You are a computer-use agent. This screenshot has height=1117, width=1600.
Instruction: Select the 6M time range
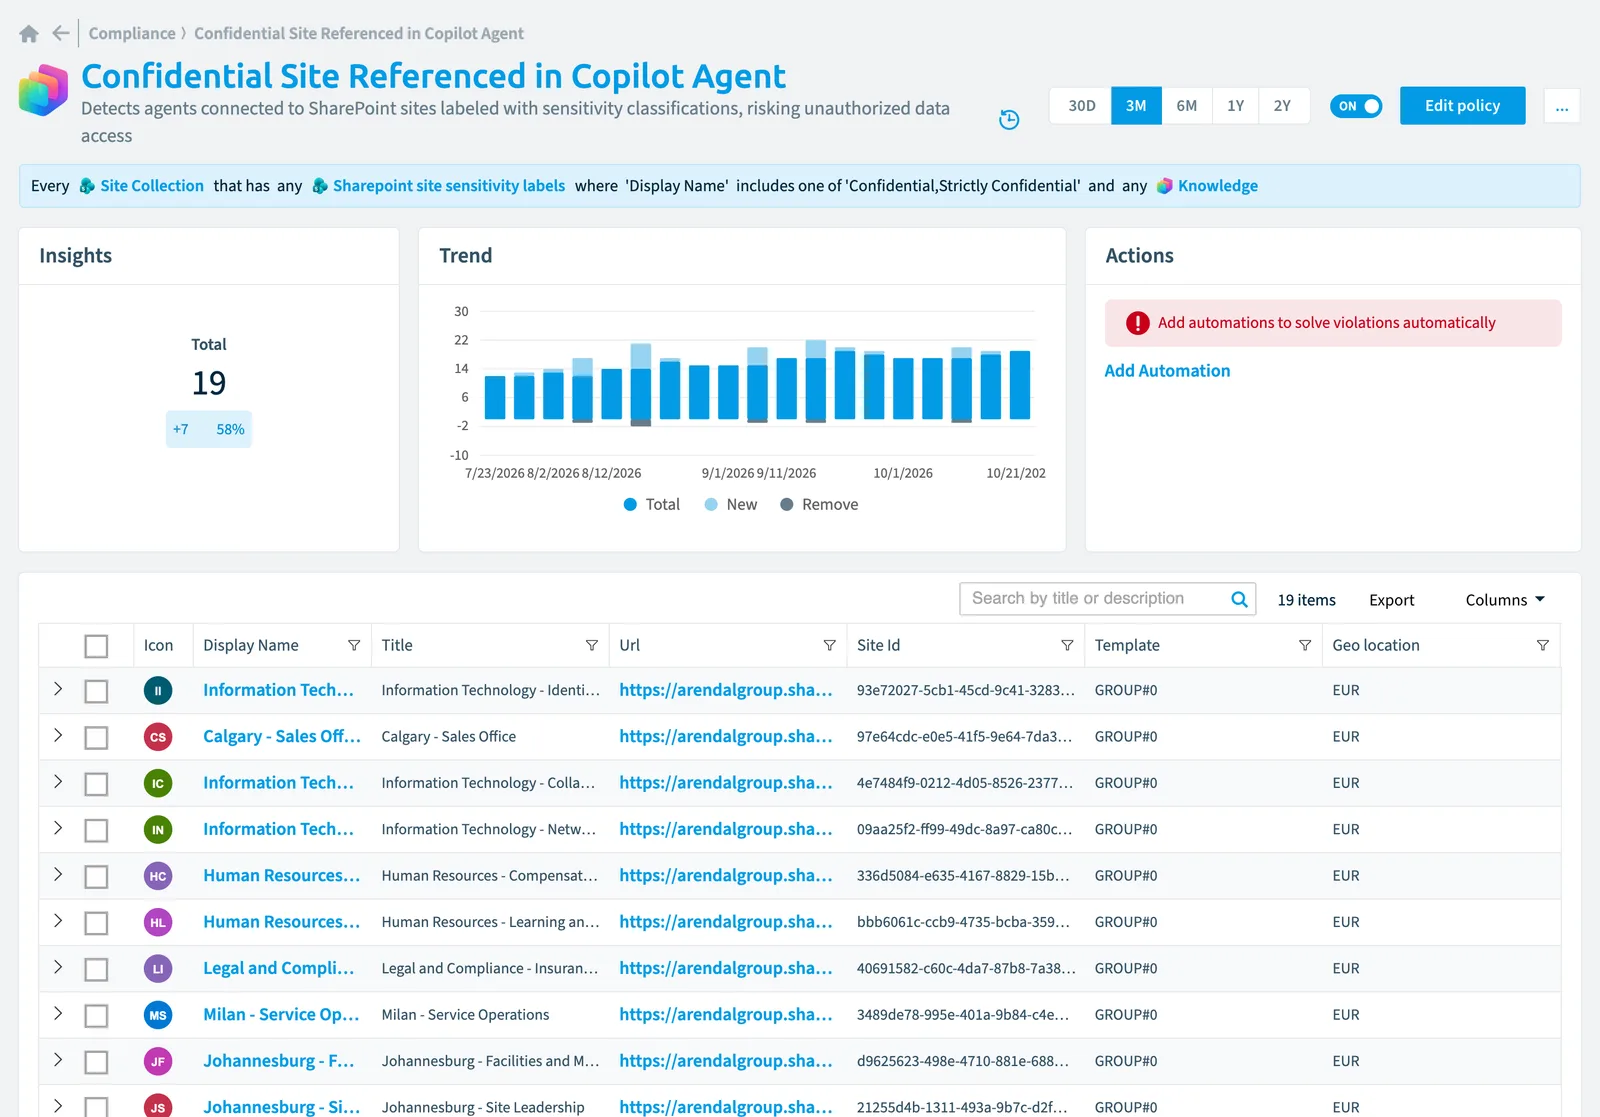click(1187, 106)
